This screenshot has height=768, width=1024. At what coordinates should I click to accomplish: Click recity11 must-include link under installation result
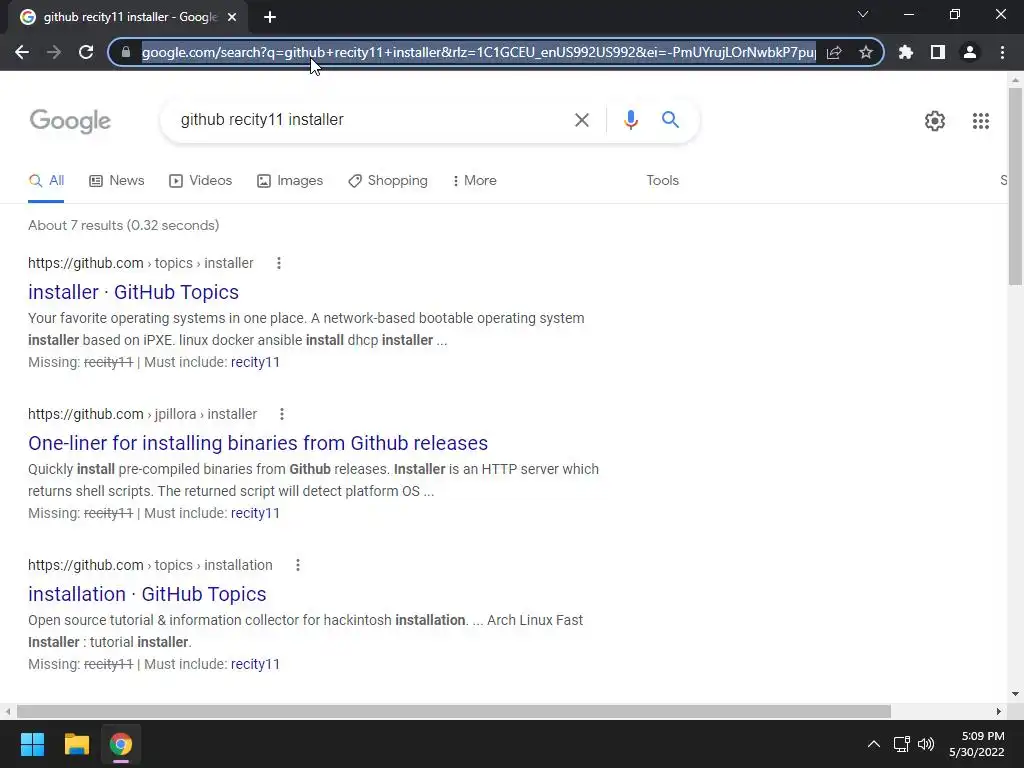point(255,664)
